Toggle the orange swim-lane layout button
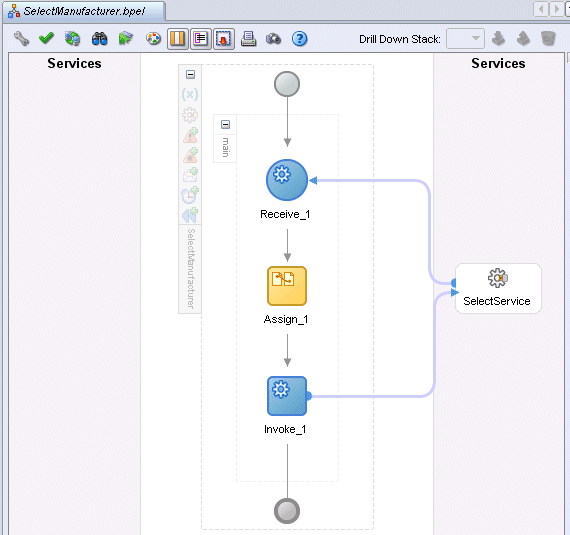Screen dimensions: 570x535 [177, 39]
